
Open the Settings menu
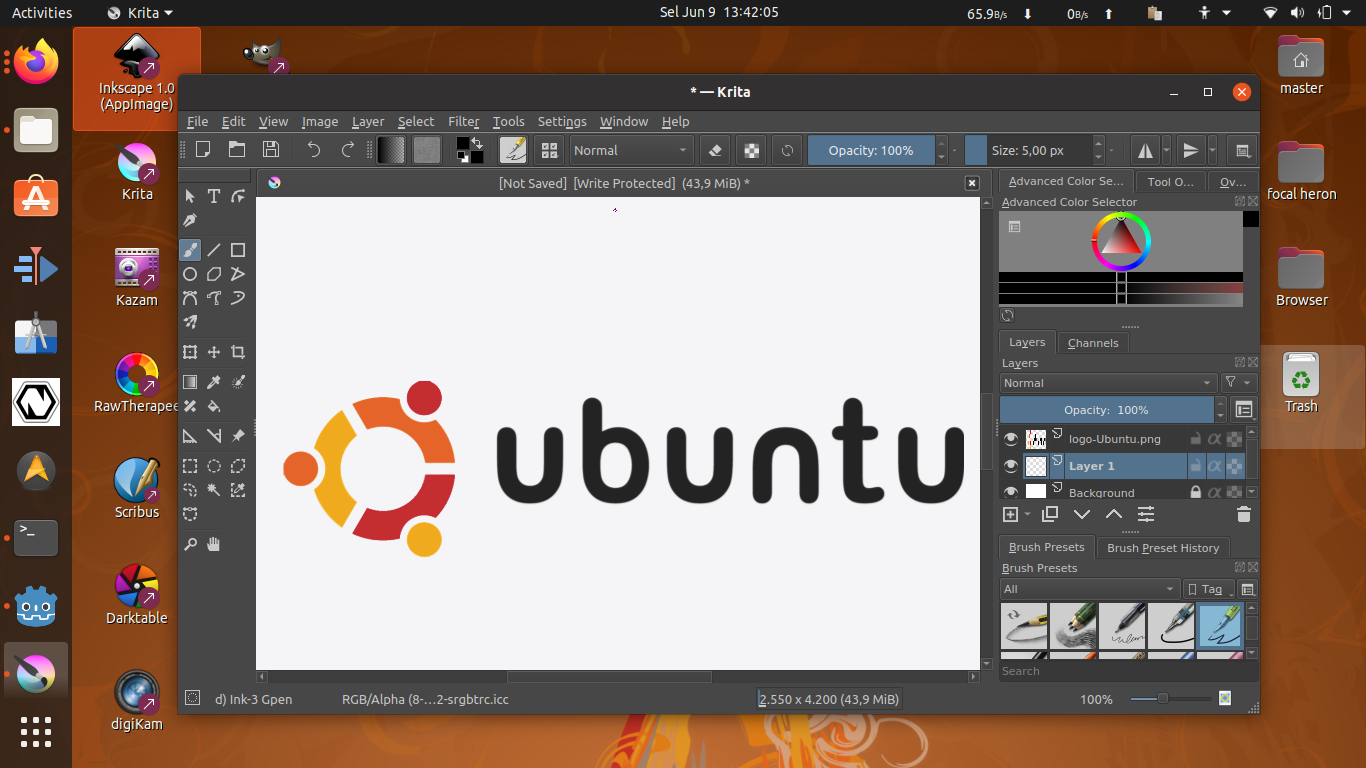pyautogui.click(x=562, y=121)
